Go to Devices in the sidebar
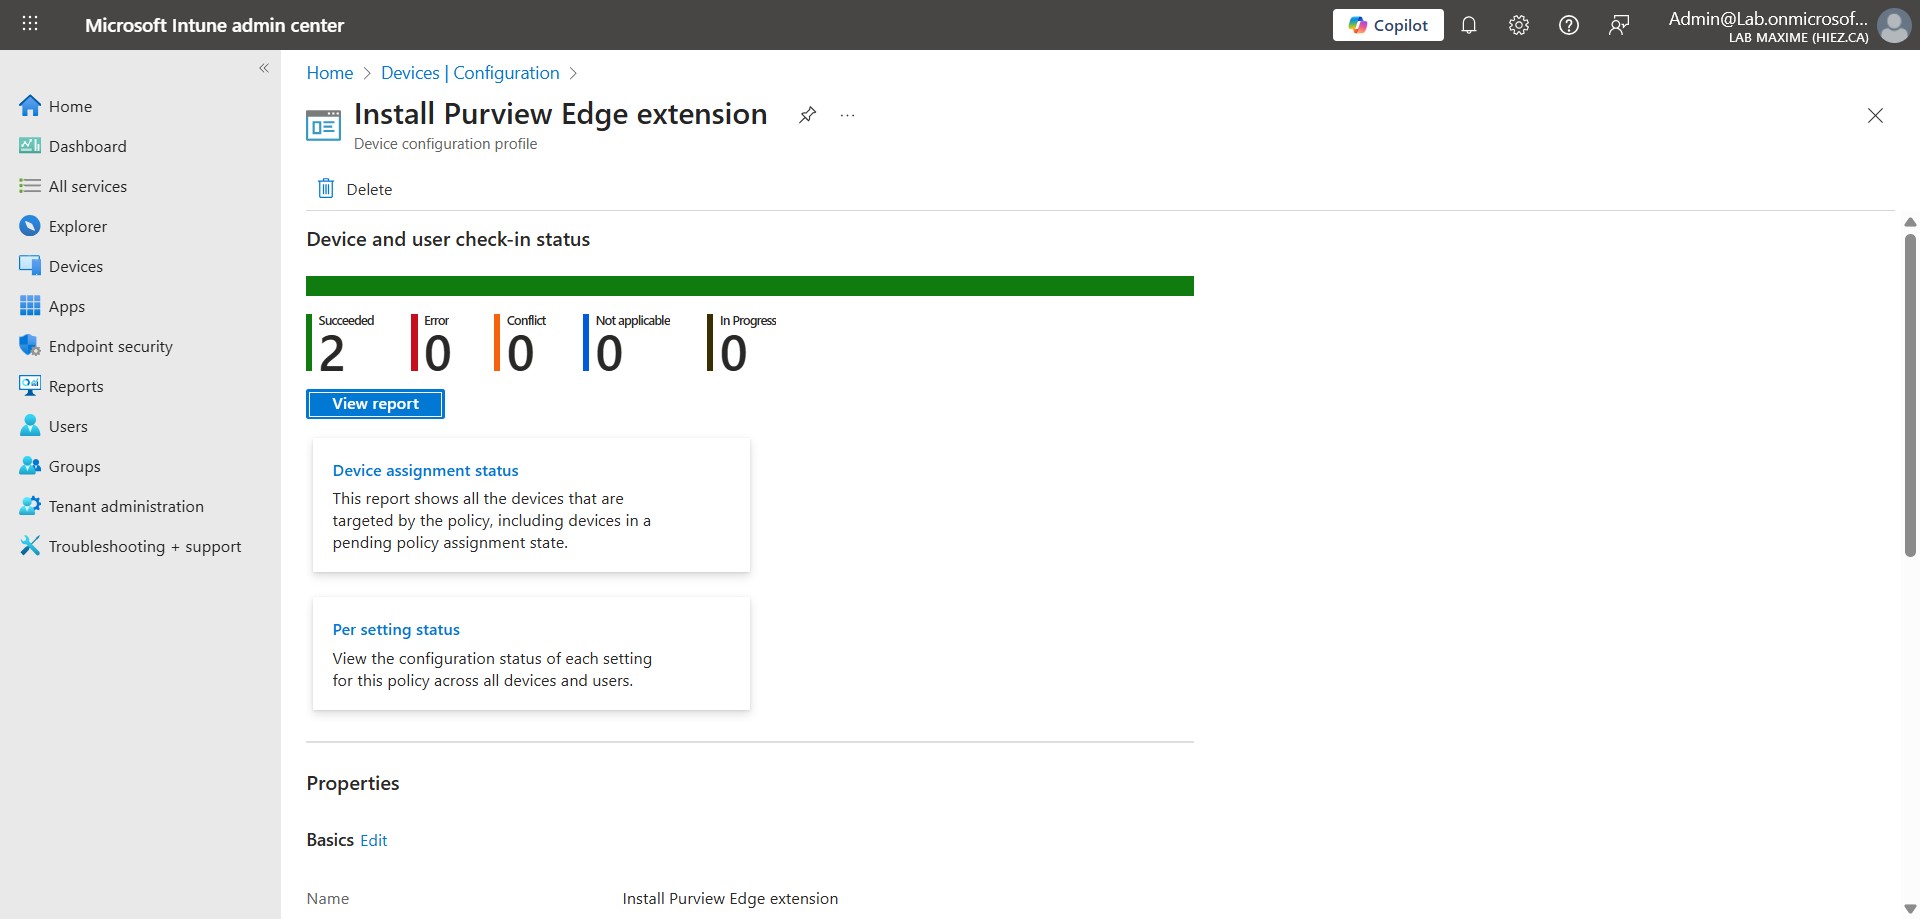This screenshot has width=1920, height=919. pos(75,266)
